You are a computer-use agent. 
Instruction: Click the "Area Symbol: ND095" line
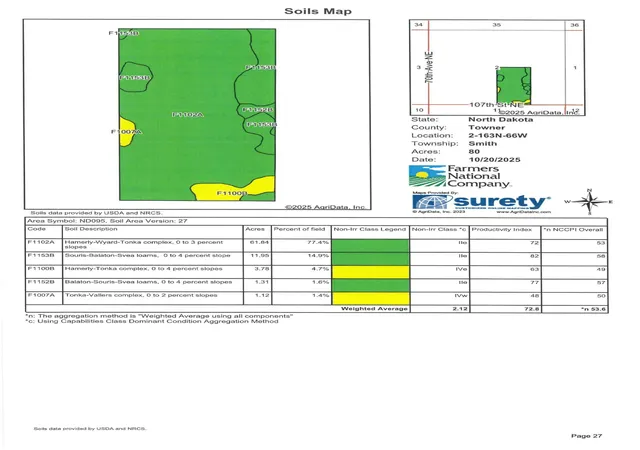107,221
